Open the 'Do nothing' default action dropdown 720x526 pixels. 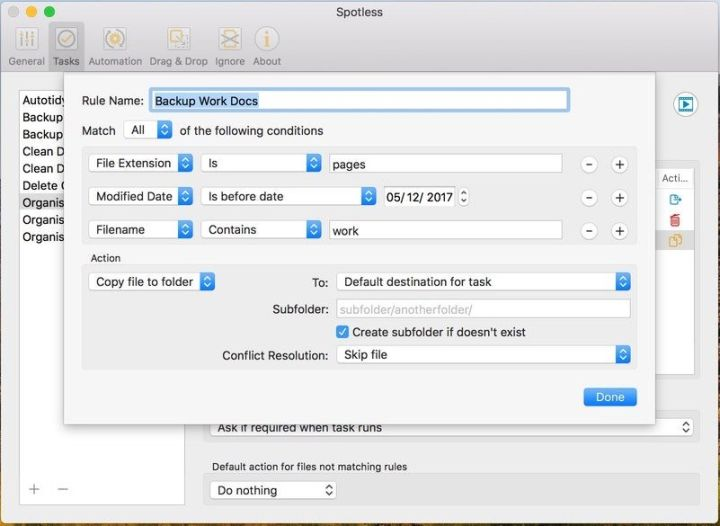pos(273,490)
